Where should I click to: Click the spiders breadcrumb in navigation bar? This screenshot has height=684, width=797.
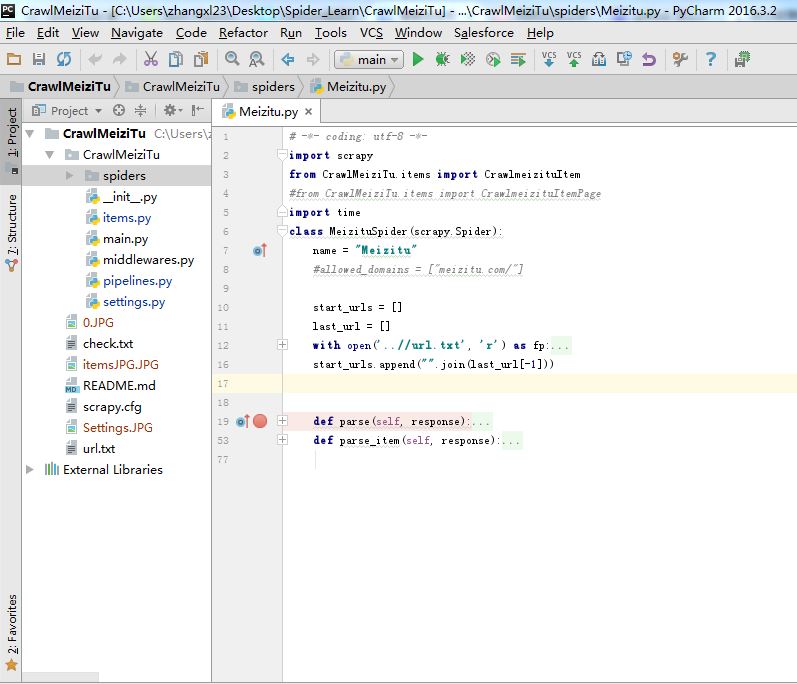(273, 87)
